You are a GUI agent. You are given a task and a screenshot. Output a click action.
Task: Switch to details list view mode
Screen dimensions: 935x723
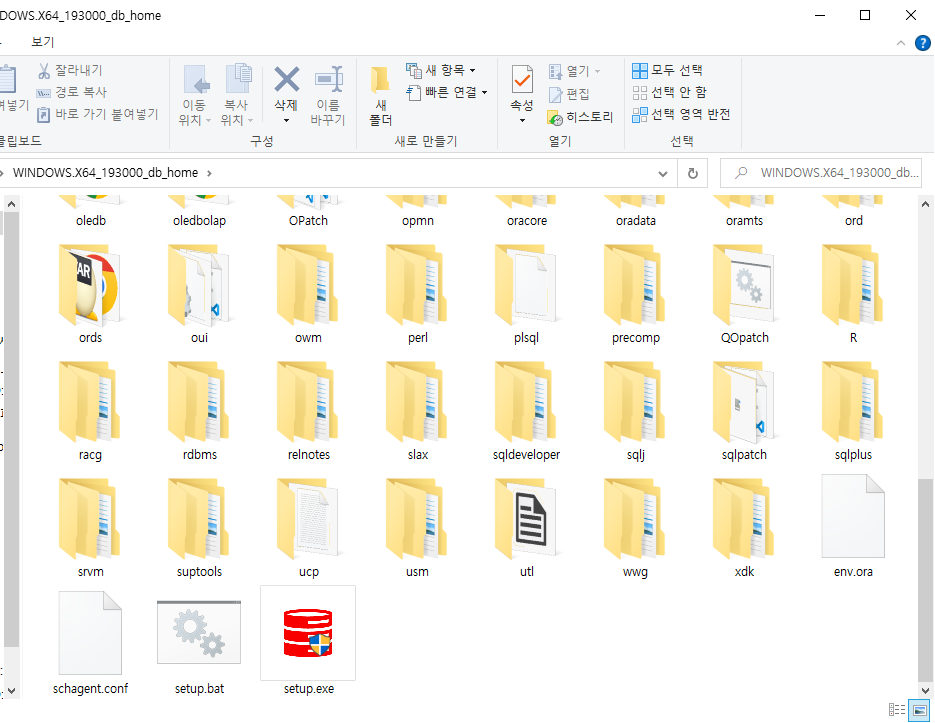coord(897,710)
